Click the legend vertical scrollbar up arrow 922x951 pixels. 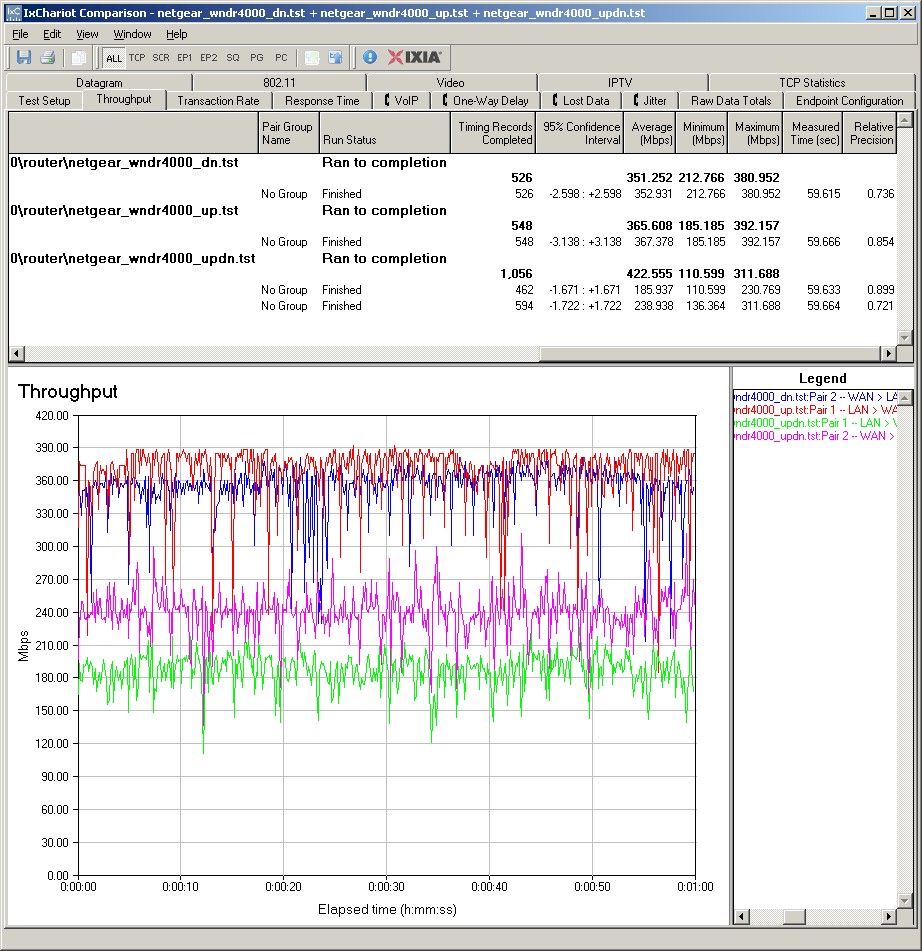pos(905,398)
